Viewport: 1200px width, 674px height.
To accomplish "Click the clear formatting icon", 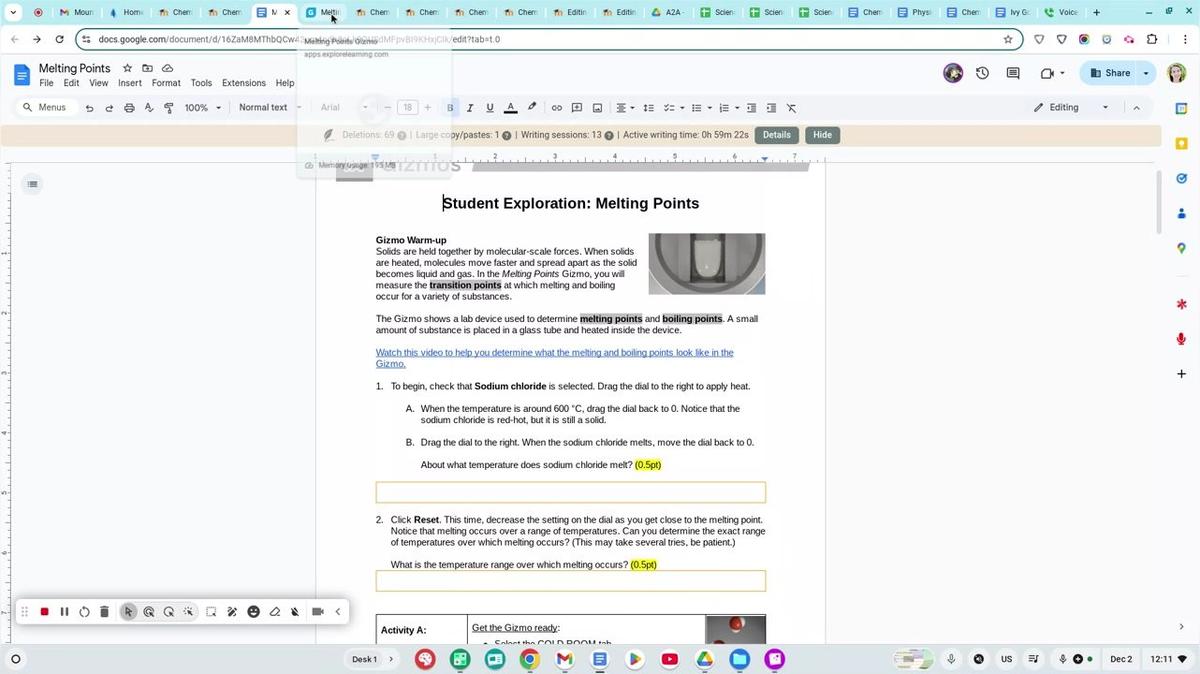I will 791,108.
